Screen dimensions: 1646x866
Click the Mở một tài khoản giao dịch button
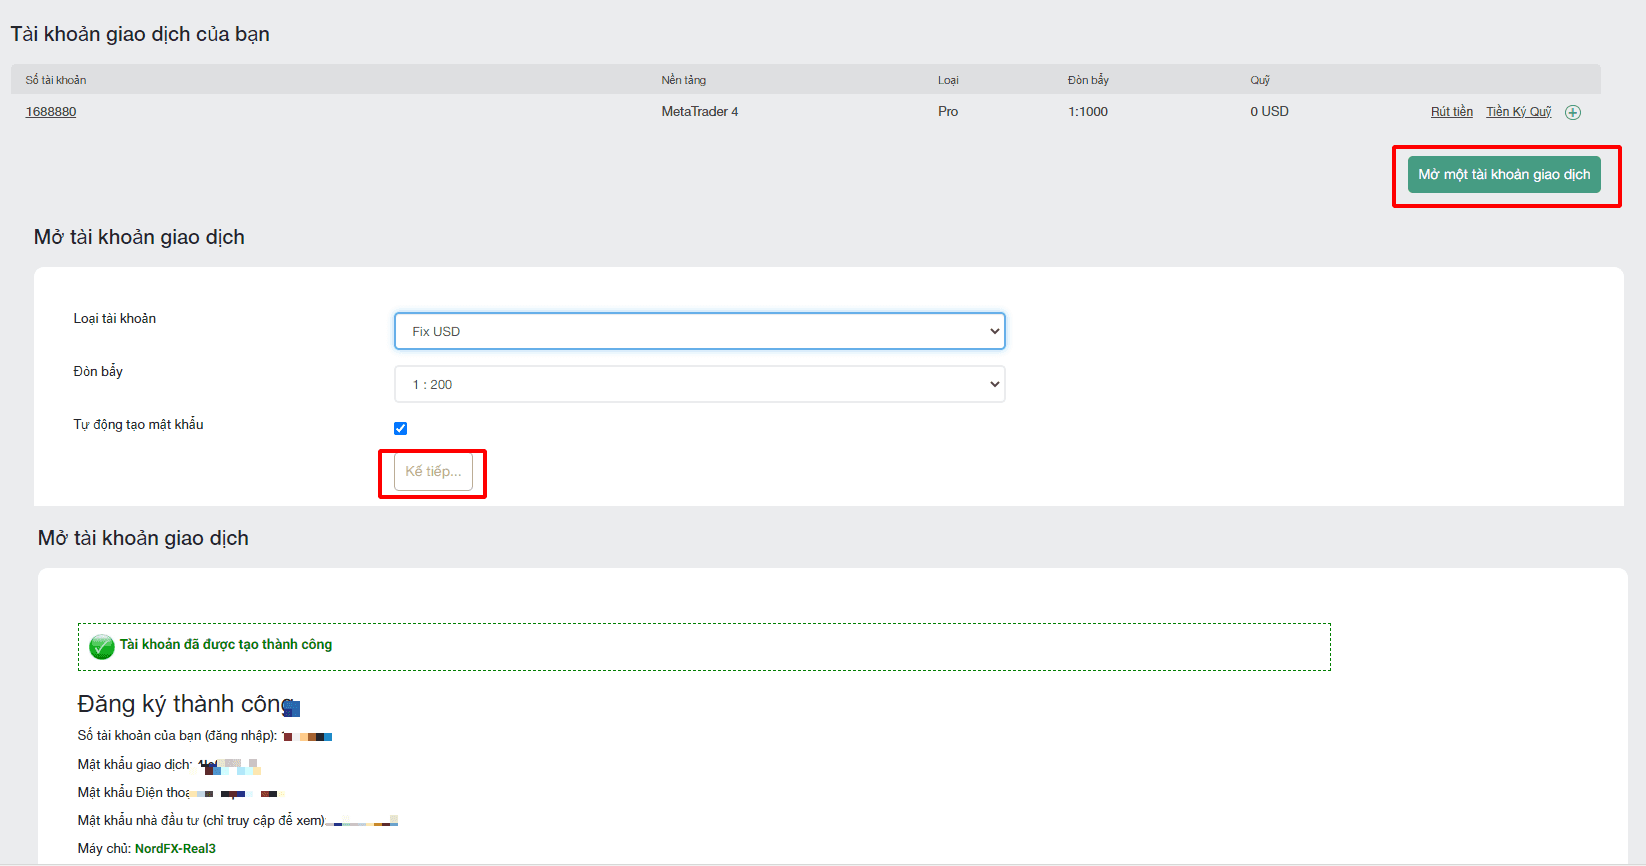(1504, 174)
